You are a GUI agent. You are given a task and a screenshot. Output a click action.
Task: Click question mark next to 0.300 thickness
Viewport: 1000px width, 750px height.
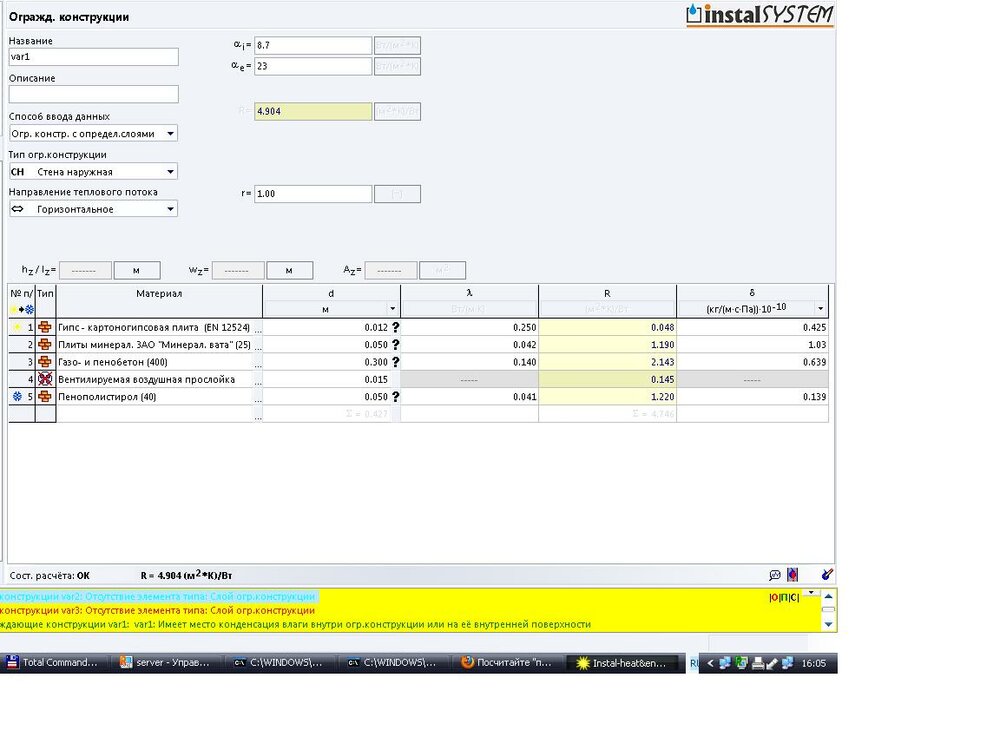pyautogui.click(x=395, y=362)
